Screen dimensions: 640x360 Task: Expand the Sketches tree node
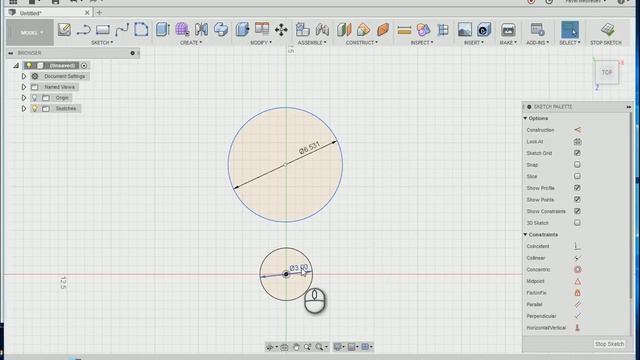tap(24, 109)
